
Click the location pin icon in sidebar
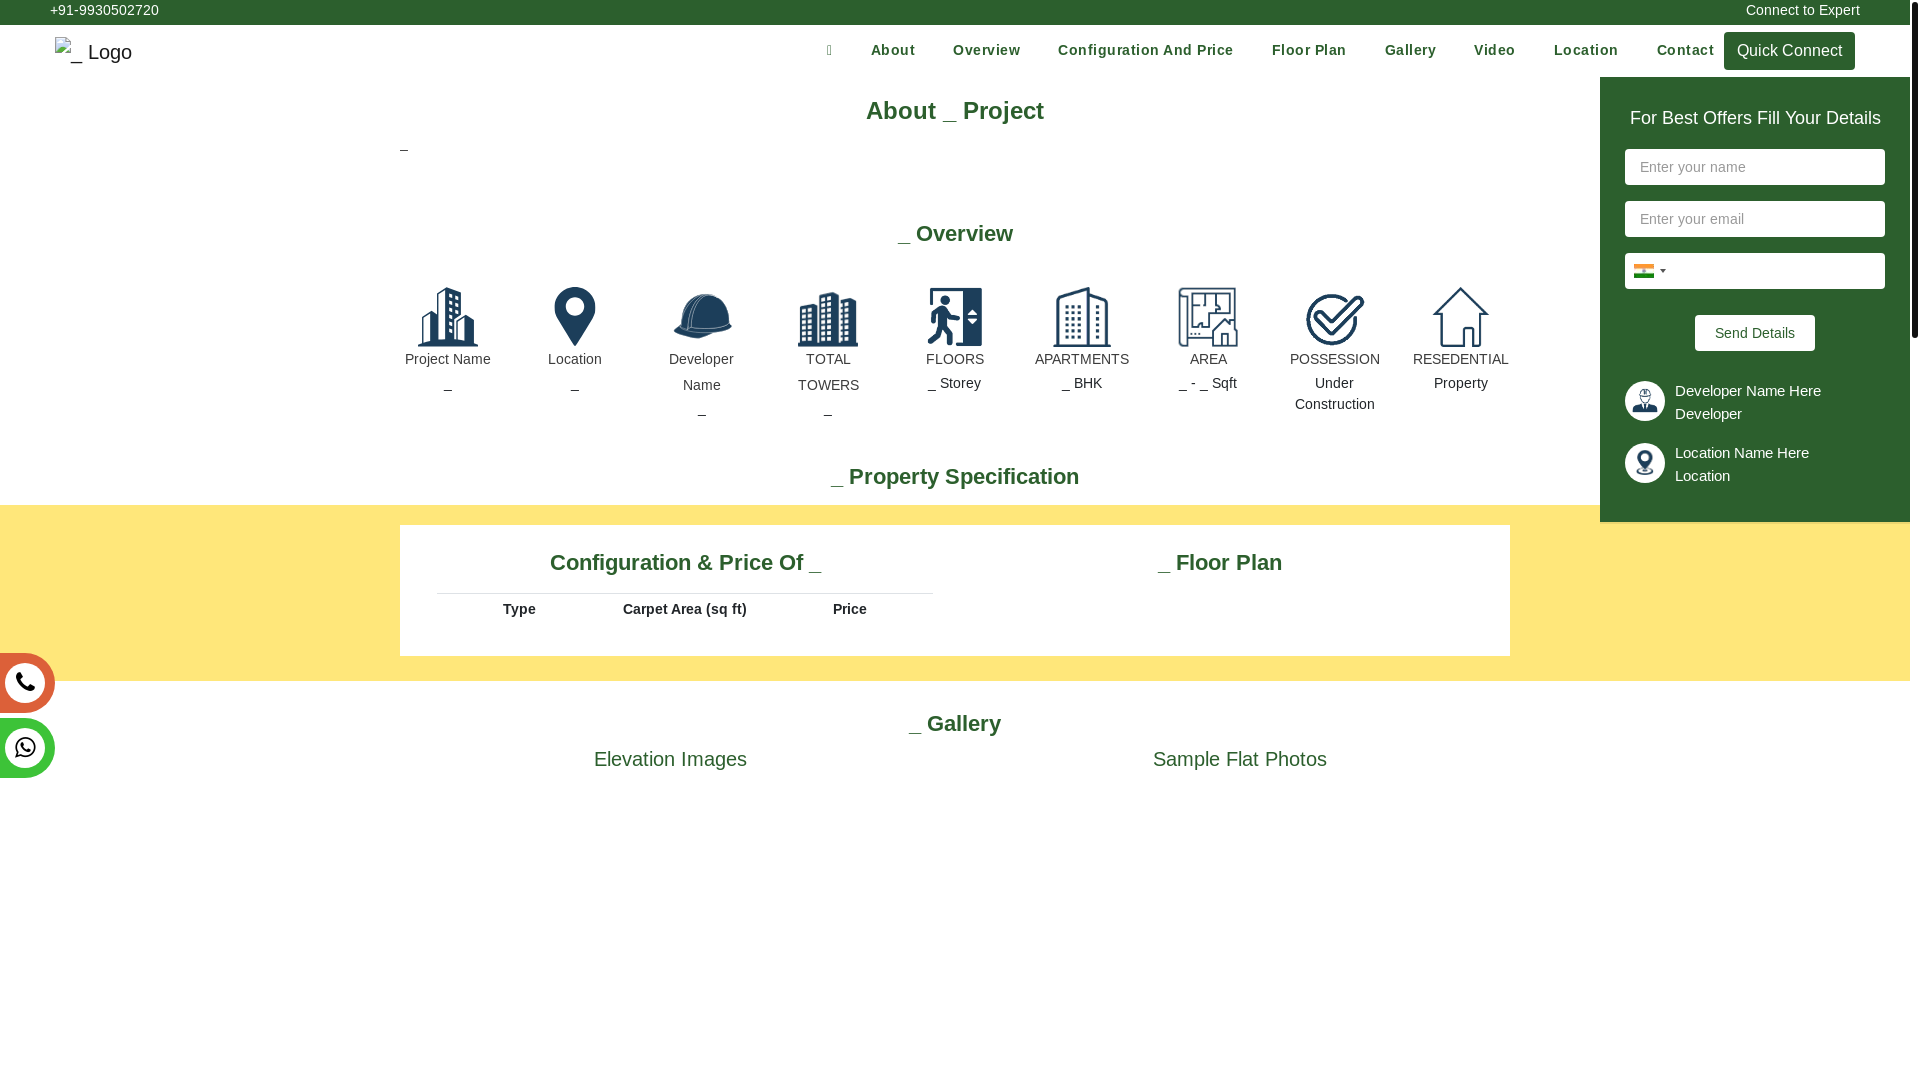(x=1645, y=463)
